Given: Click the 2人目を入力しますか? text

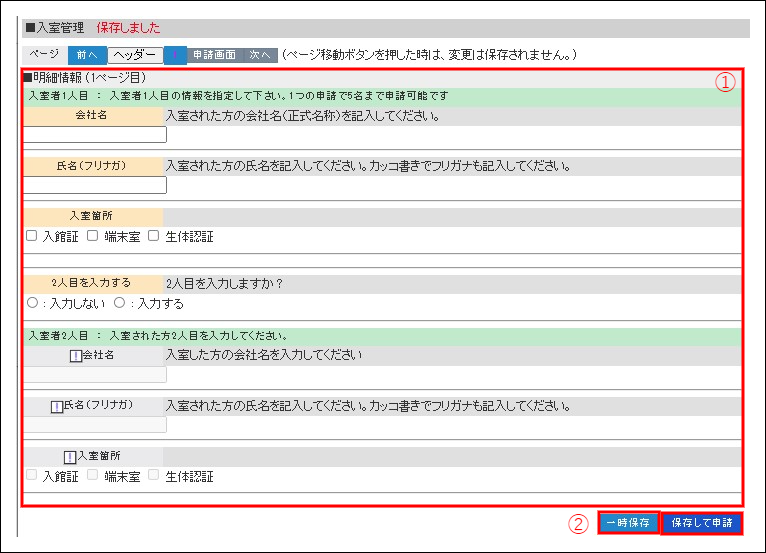Looking at the screenshot, I should (x=224, y=284).
